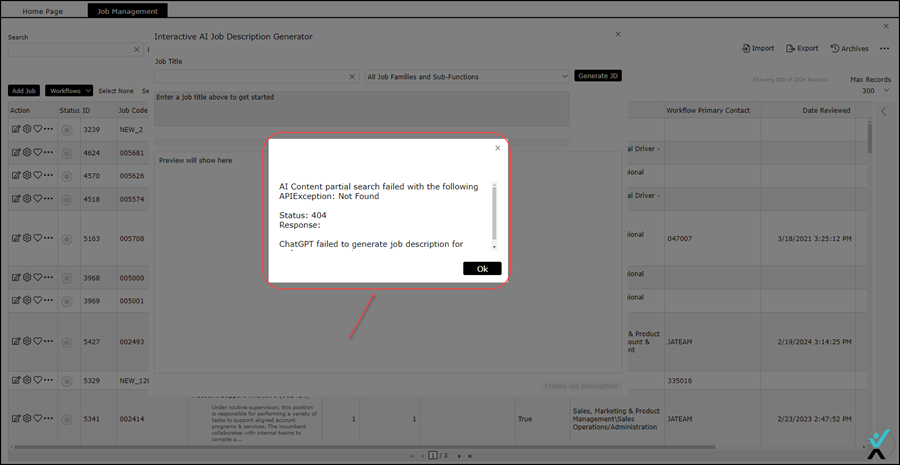The height and width of the screenshot is (465, 900).
Task: Toggle the status radio for job ID 3239
Action: tap(67, 130)
